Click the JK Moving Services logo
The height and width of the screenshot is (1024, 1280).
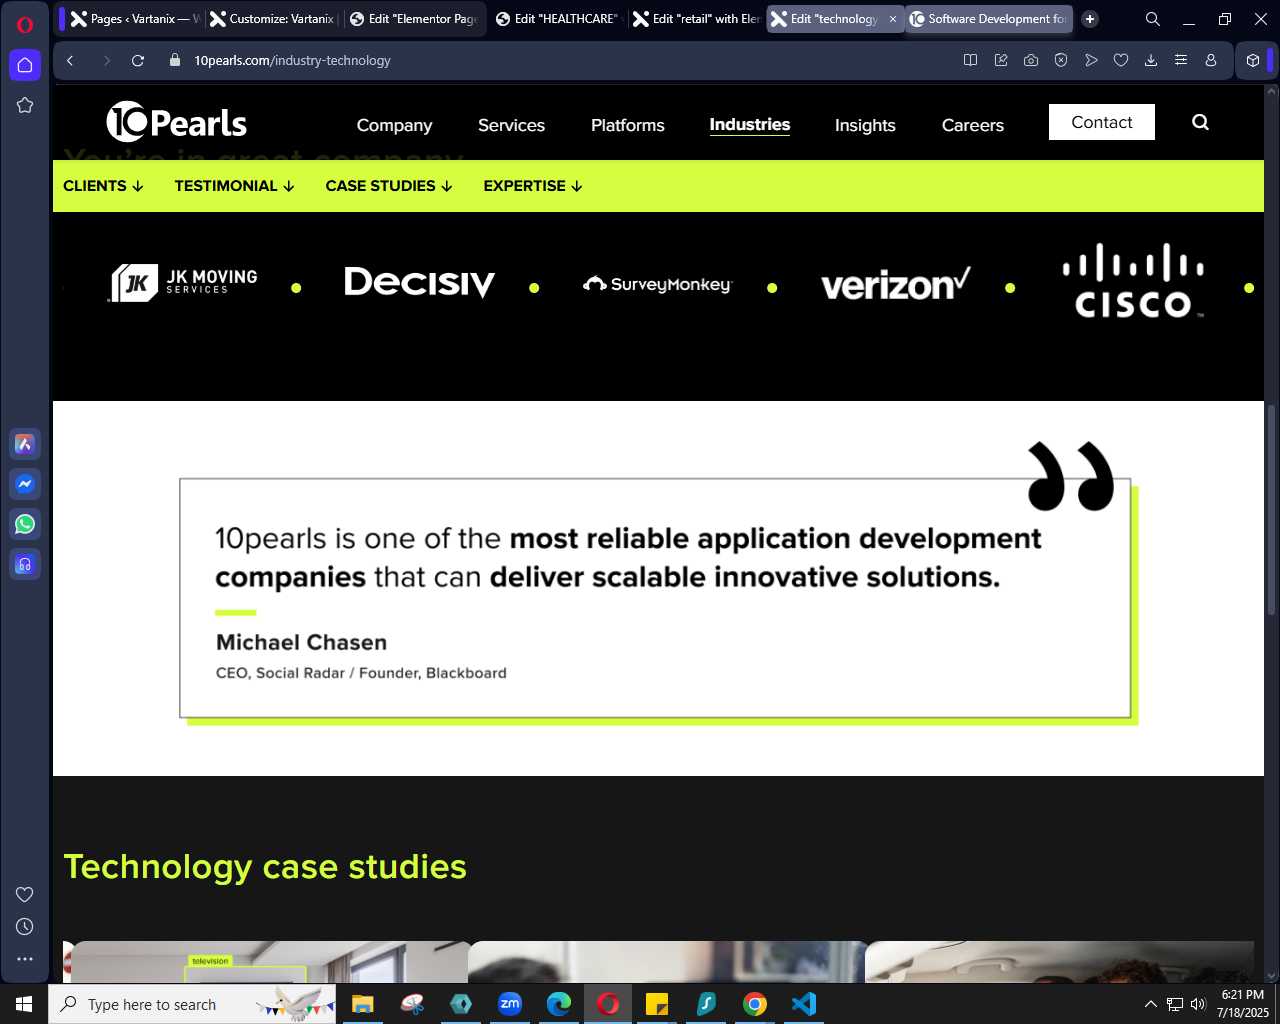183,283
